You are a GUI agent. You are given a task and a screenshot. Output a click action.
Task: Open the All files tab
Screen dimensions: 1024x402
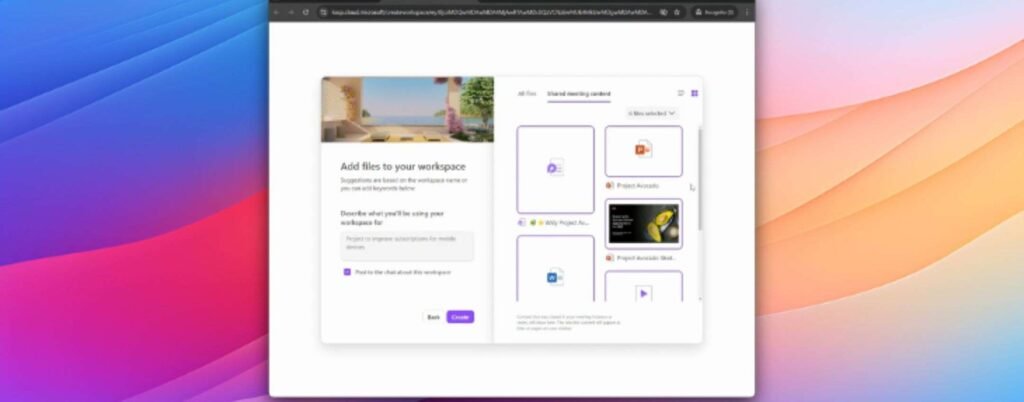(x=526, y=93)
